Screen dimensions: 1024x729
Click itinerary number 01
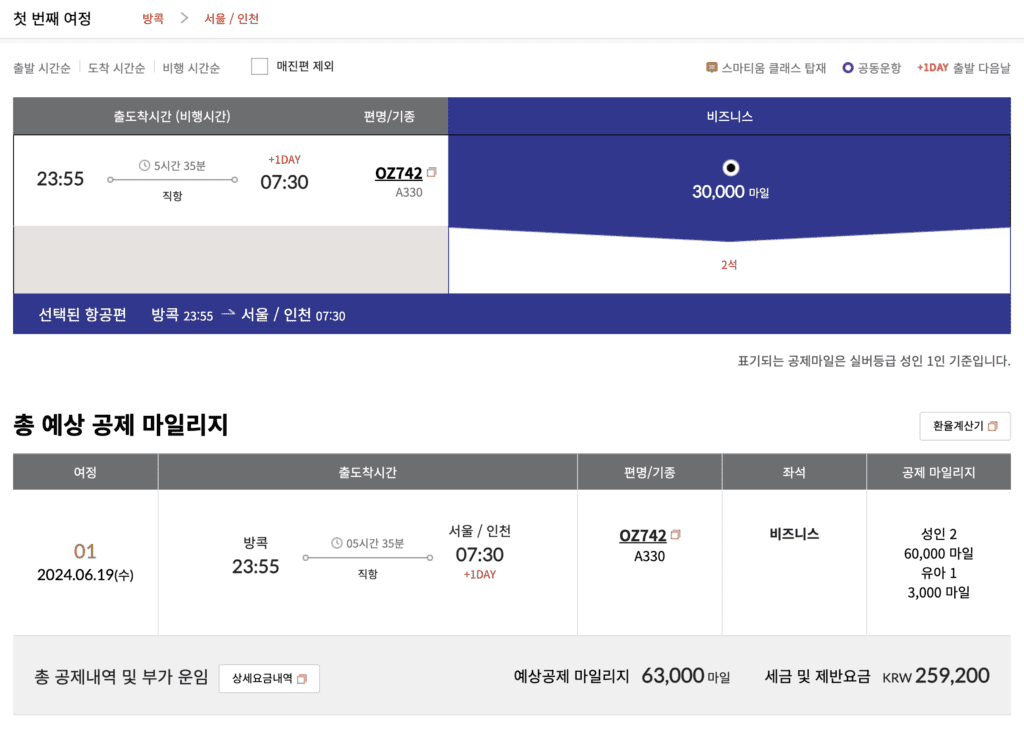pos(85,551)
